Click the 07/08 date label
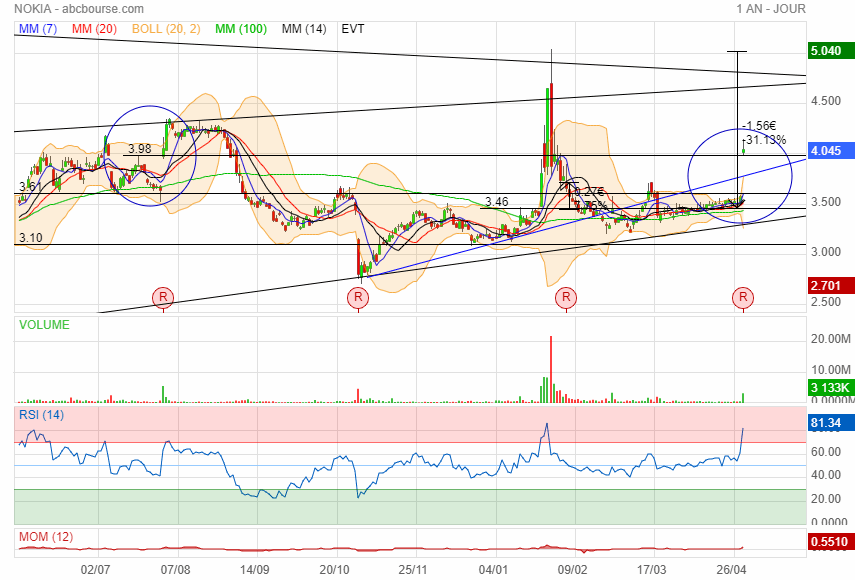This screenshot has width=855, height=580. (176, 570)
